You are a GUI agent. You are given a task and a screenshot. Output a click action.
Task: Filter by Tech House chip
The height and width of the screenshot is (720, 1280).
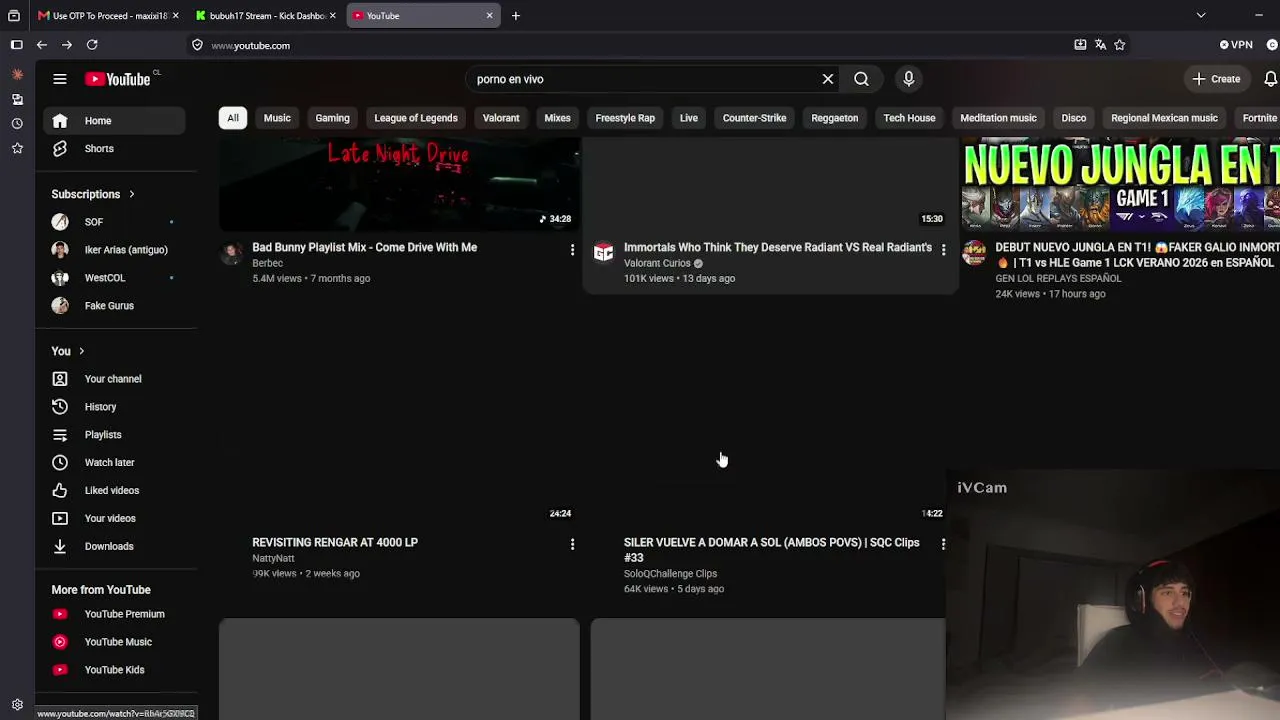(909, 118)
